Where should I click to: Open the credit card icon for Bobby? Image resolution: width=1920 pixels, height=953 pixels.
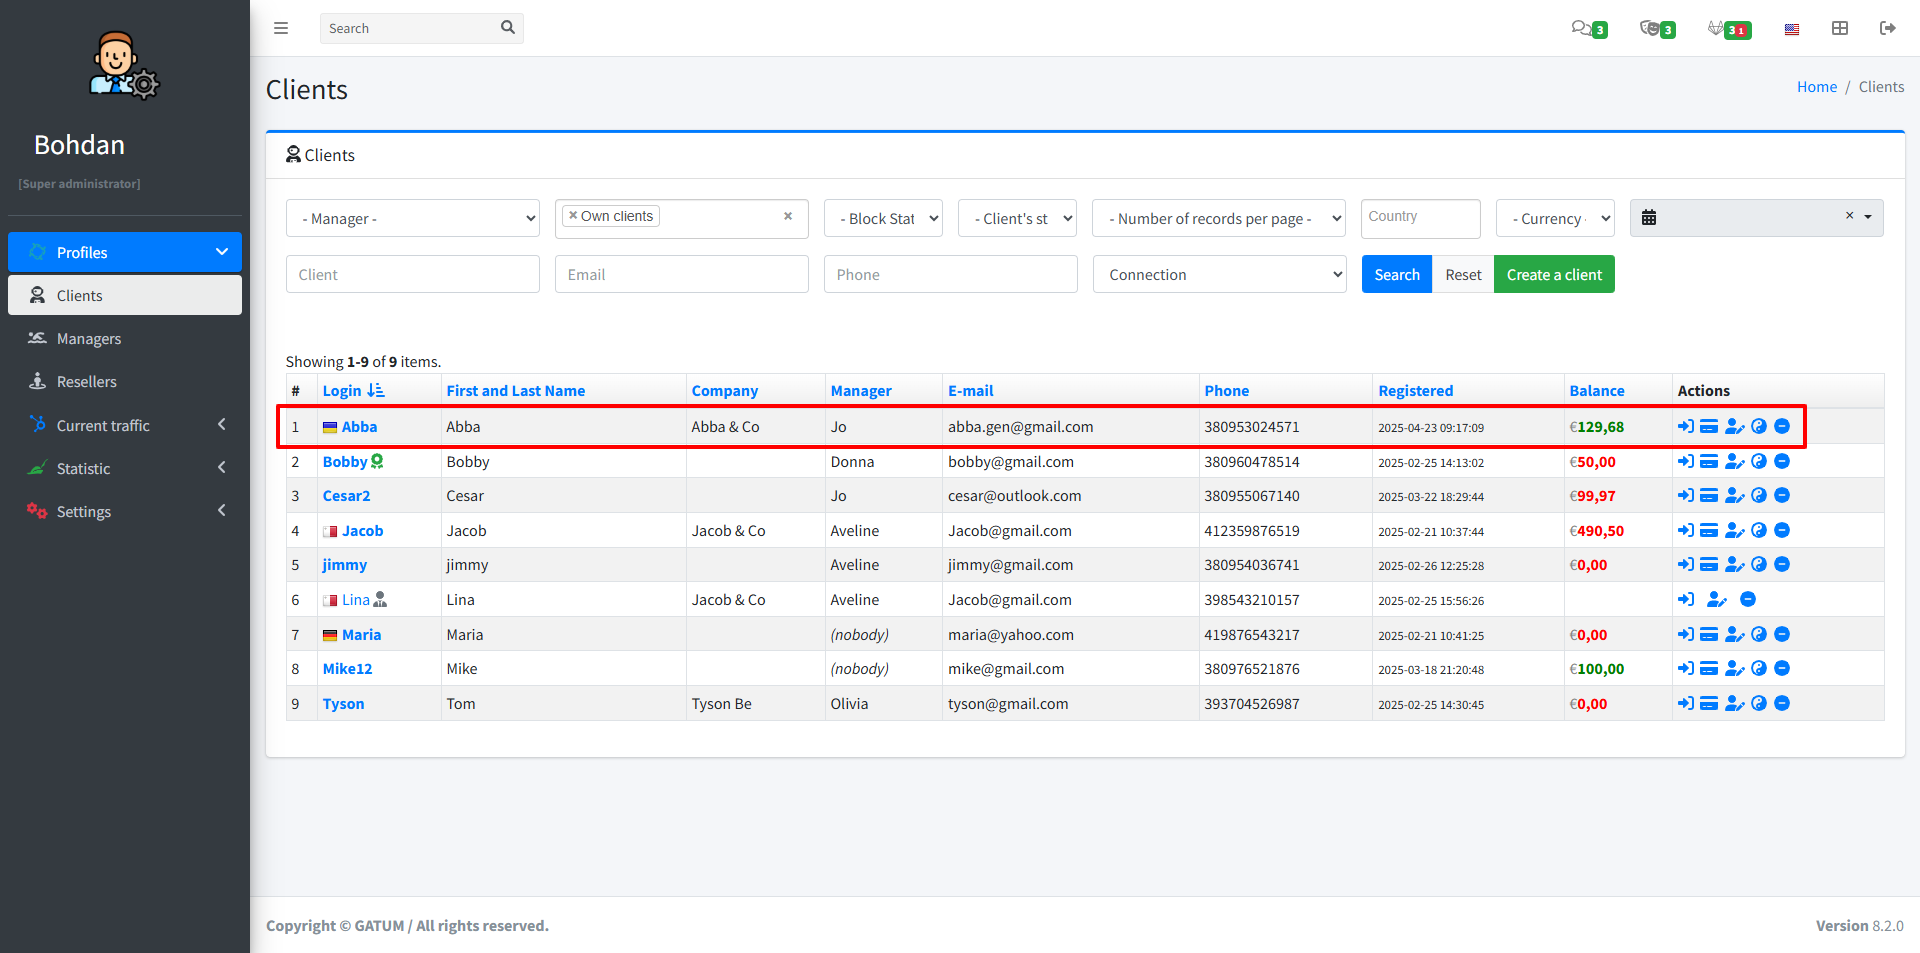coord(1709,462)
